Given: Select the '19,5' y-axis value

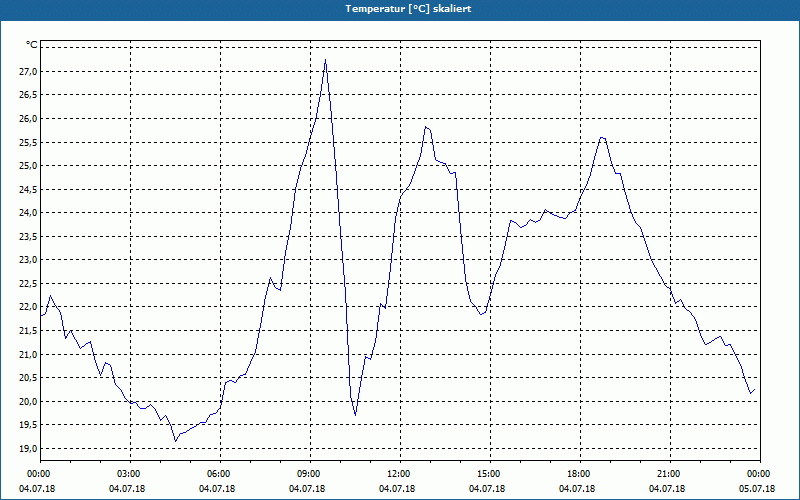Looking at the screenshot, I should pos(28,425).
